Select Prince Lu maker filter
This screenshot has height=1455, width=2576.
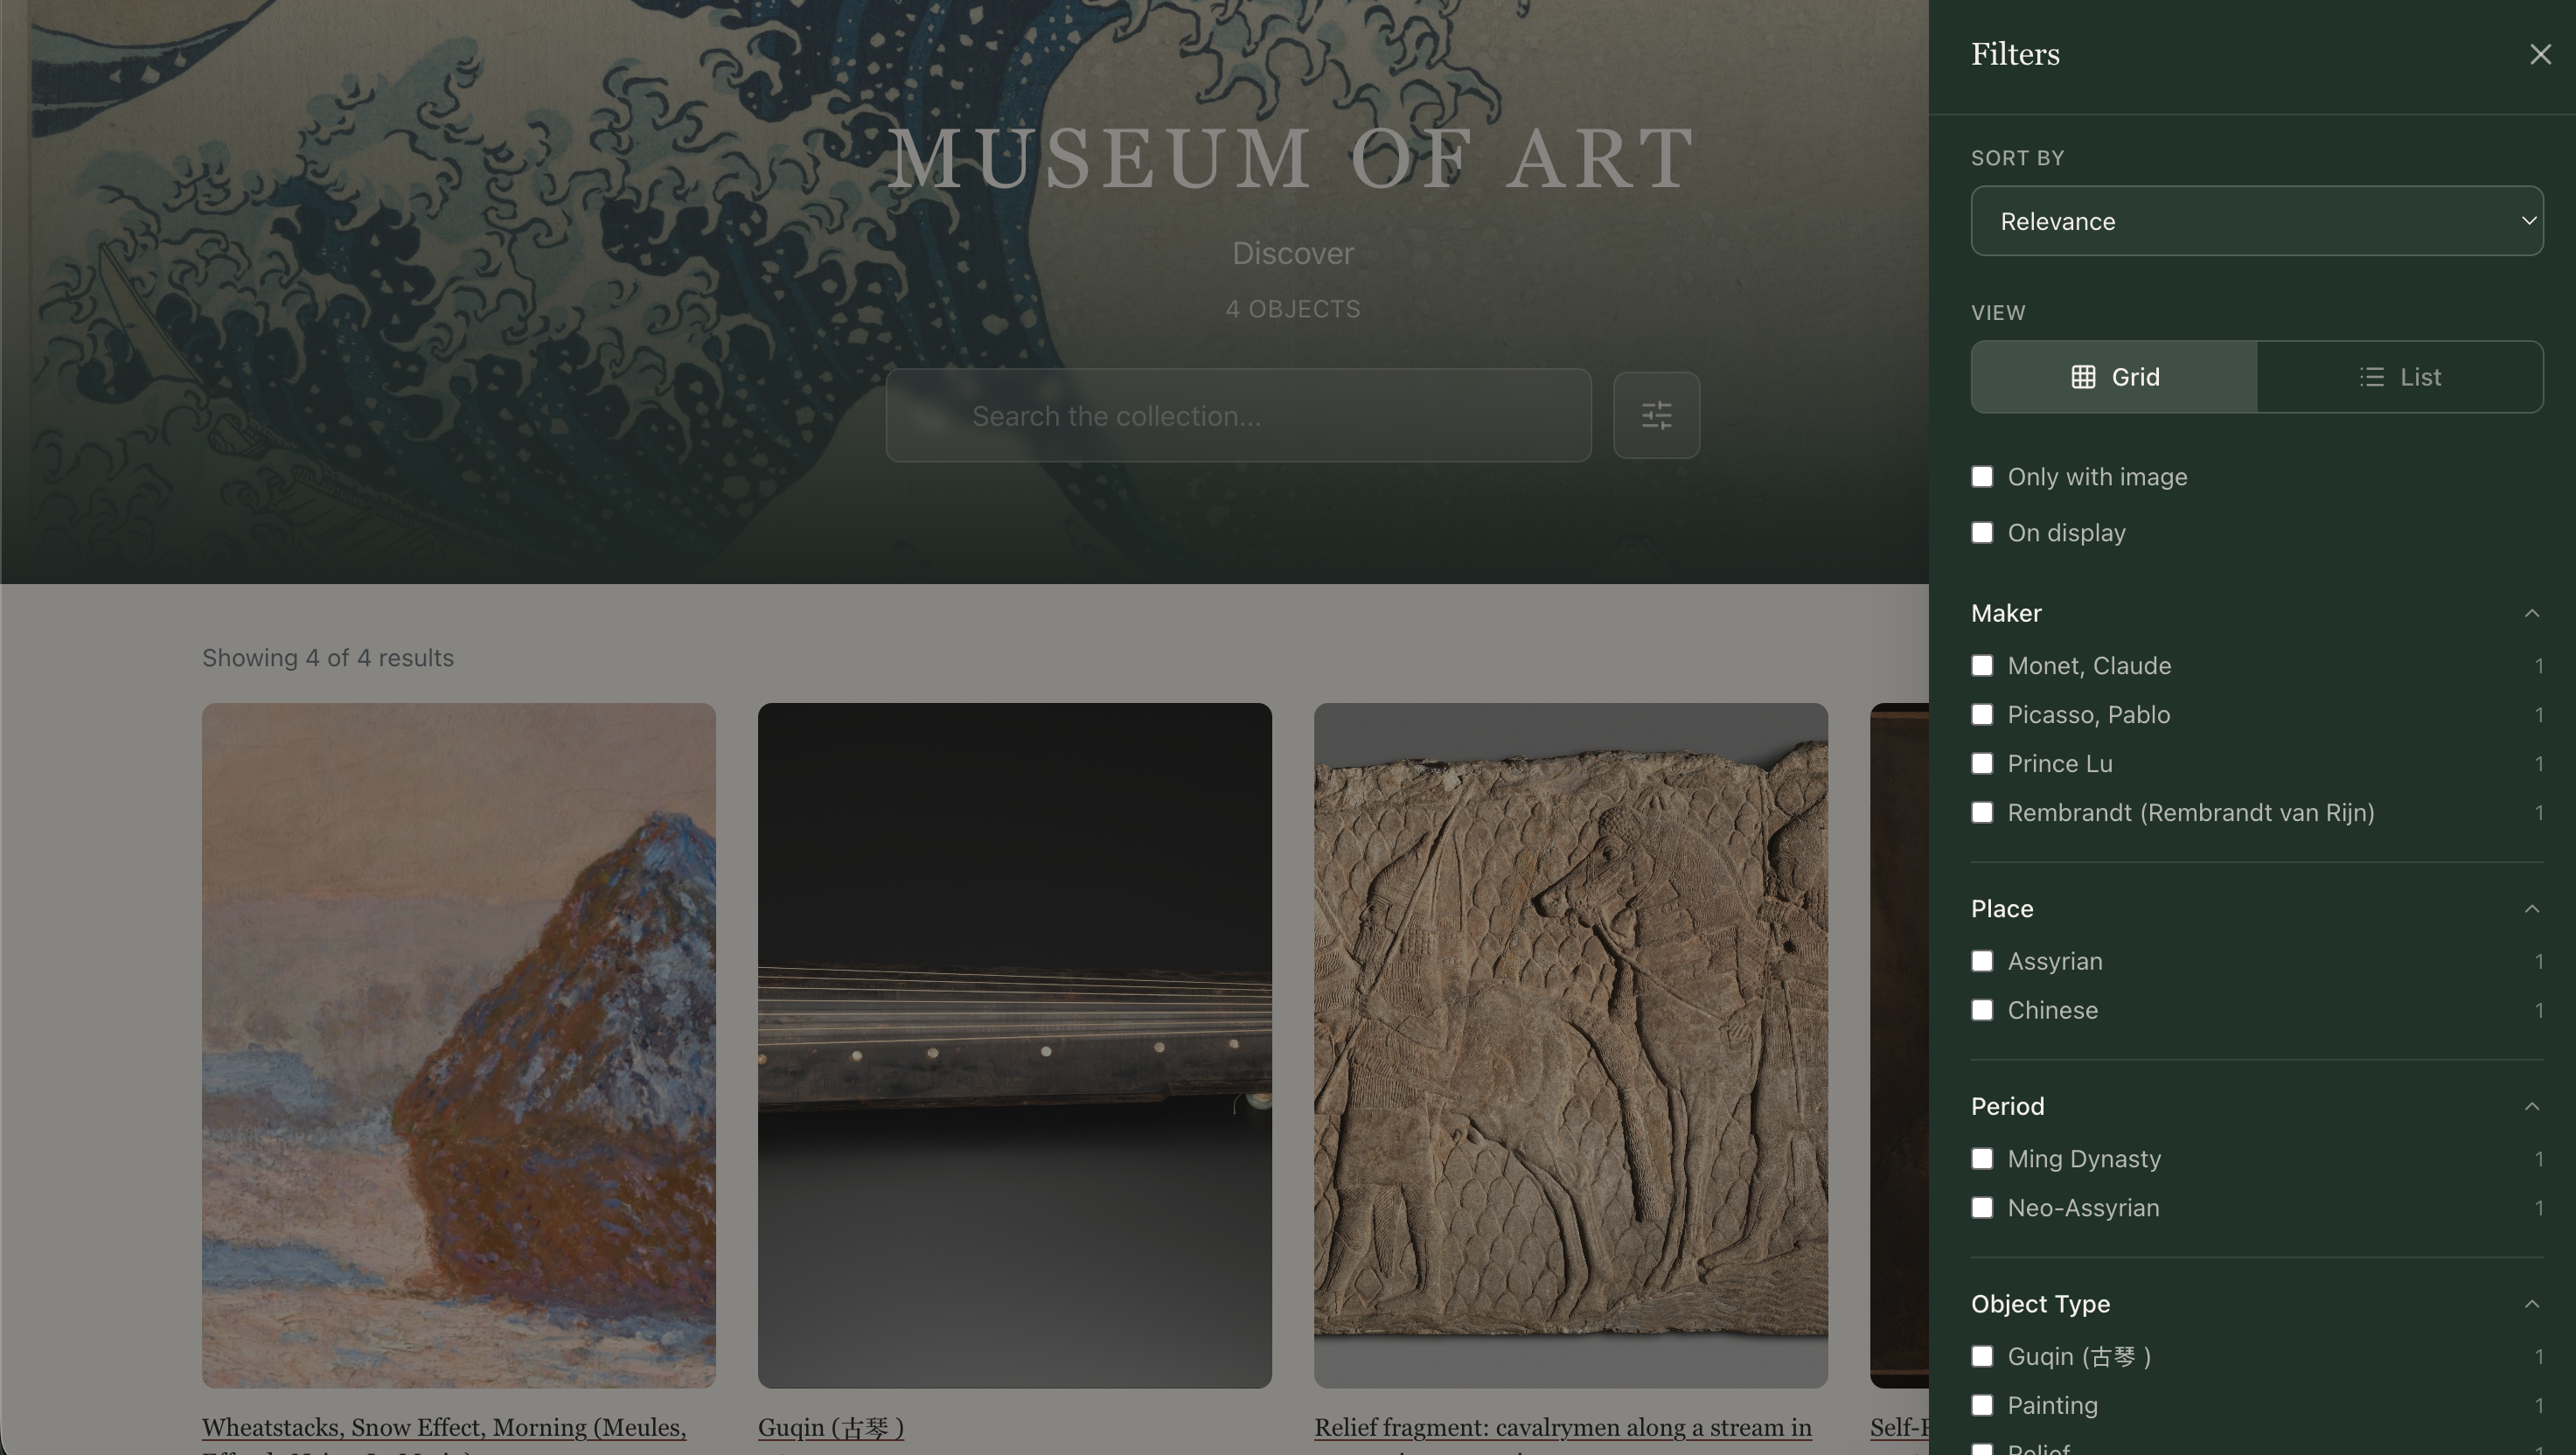(1982, 764)
